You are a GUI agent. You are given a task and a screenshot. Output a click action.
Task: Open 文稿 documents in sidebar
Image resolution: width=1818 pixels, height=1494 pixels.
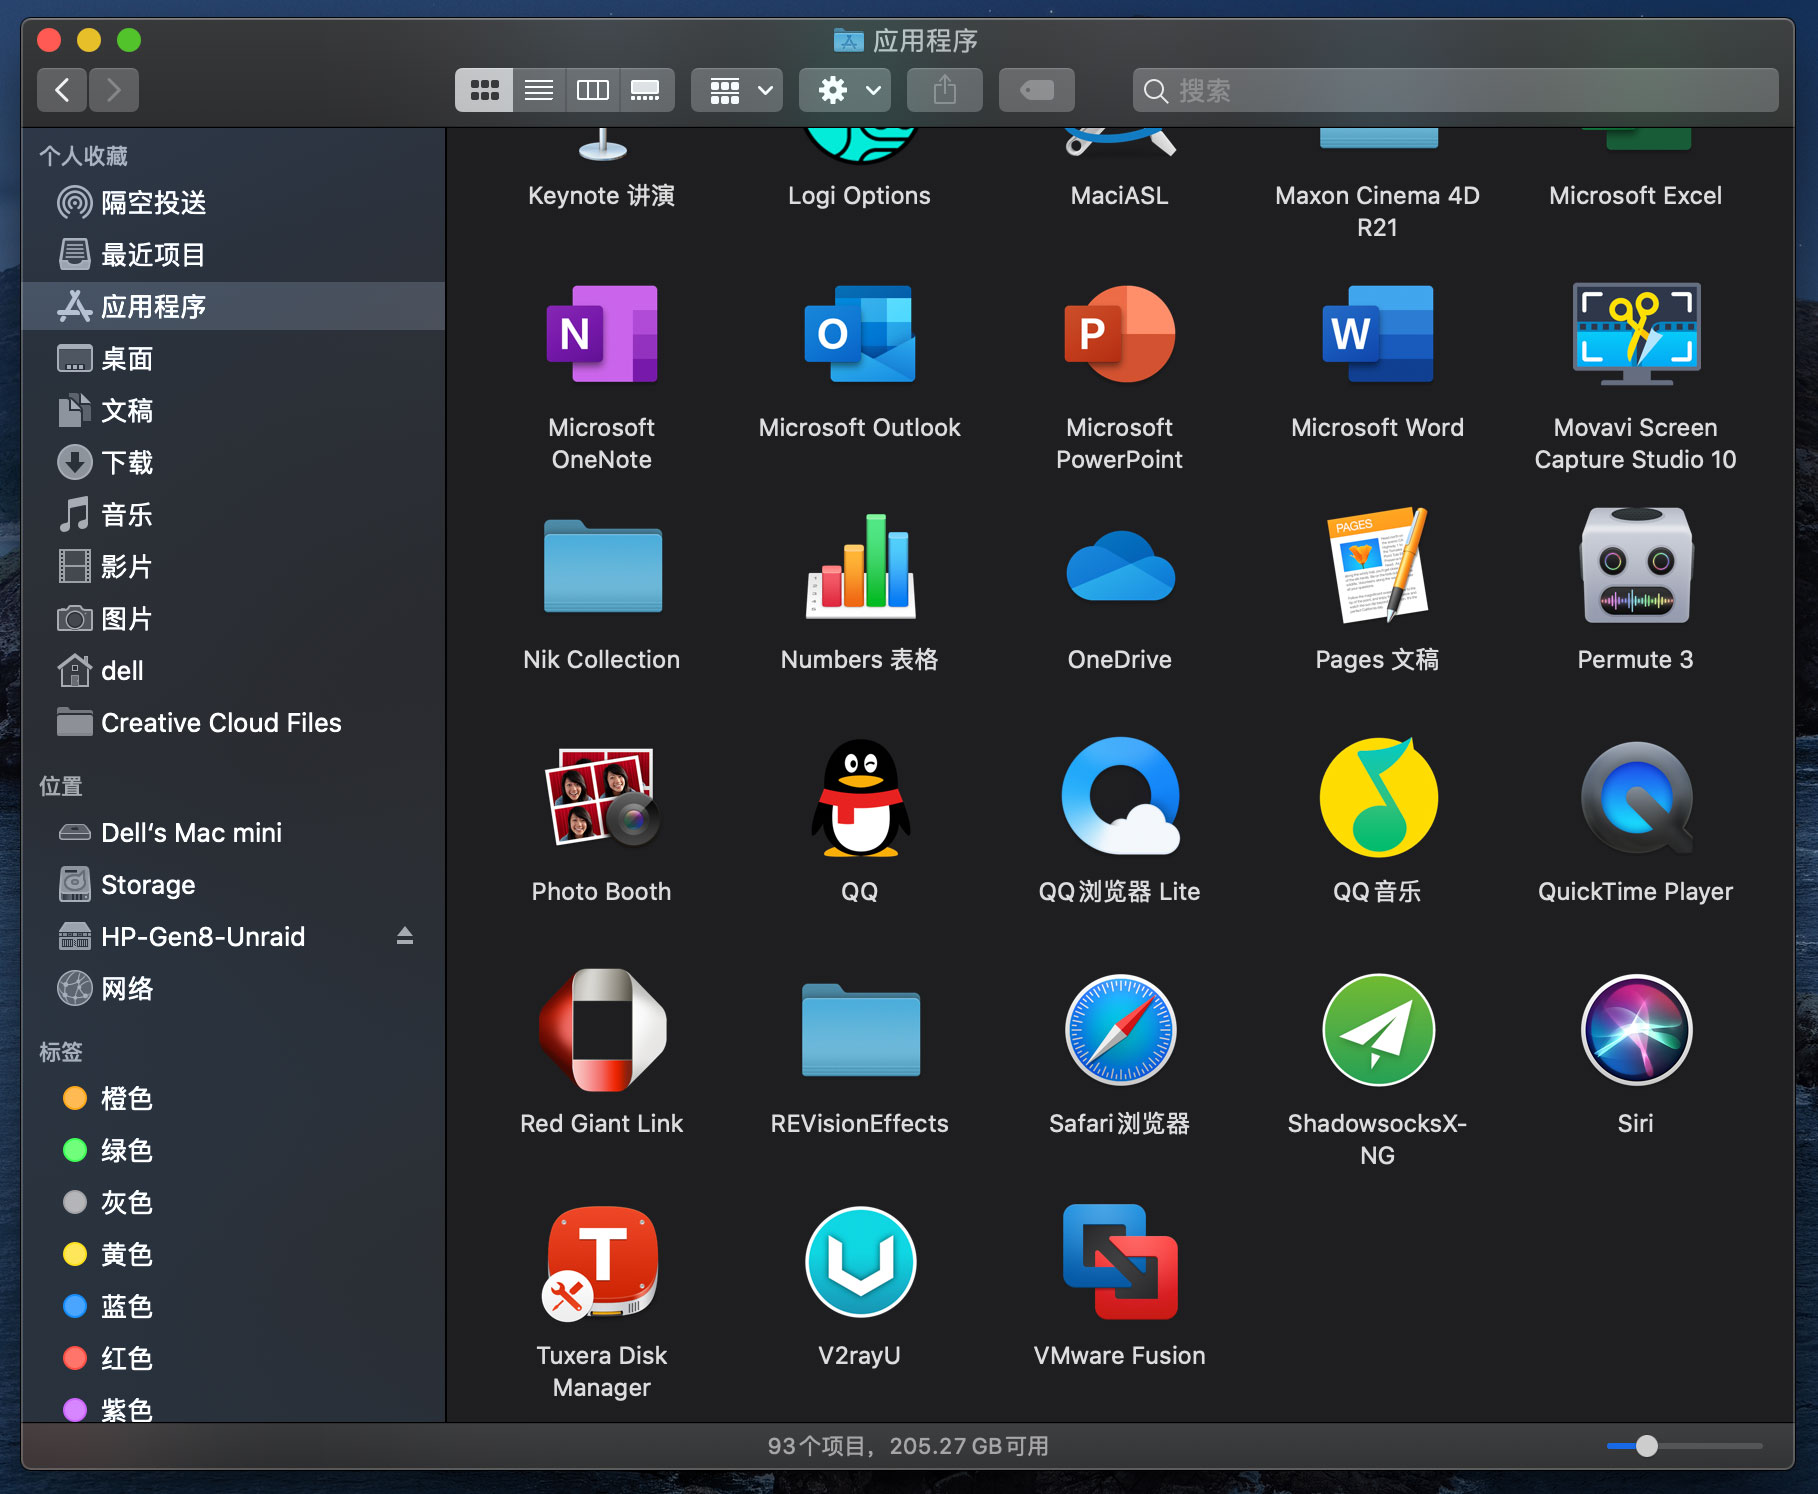233,411
